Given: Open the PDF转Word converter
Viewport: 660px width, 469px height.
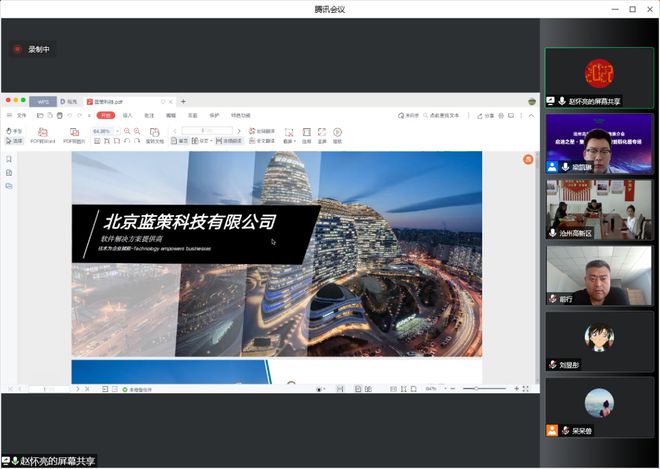Looking at the screenshot, I should 43,136.
